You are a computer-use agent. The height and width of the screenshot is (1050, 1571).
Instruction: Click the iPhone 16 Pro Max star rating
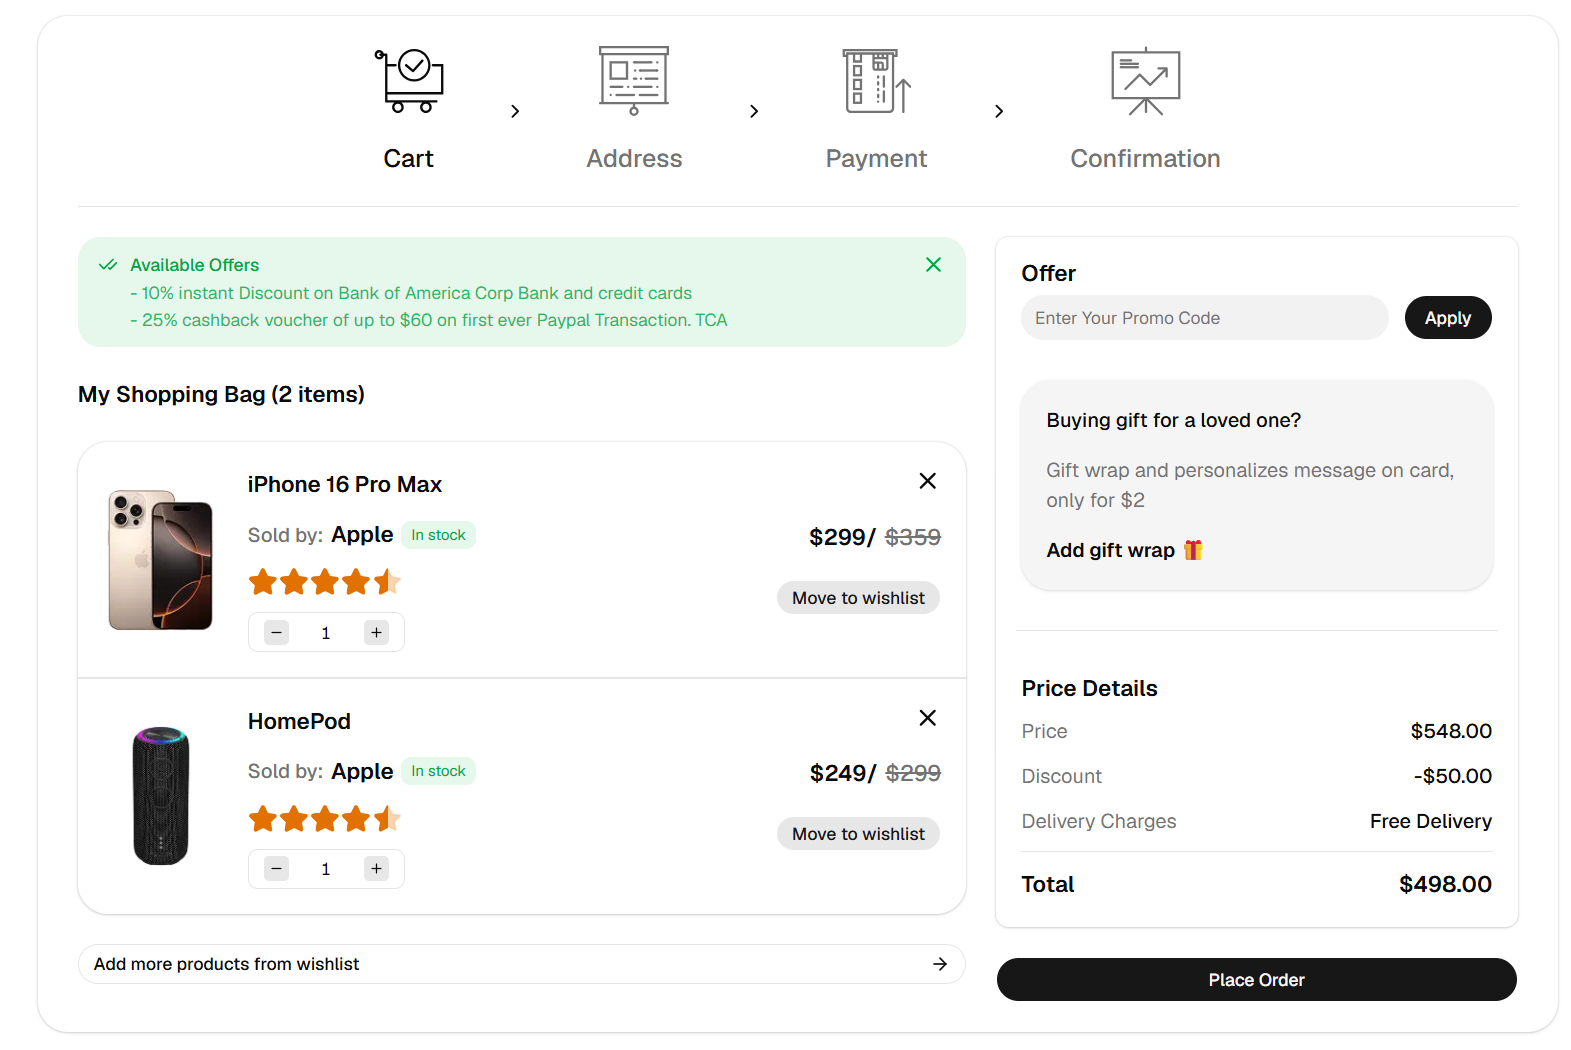(x=325, y=582)
